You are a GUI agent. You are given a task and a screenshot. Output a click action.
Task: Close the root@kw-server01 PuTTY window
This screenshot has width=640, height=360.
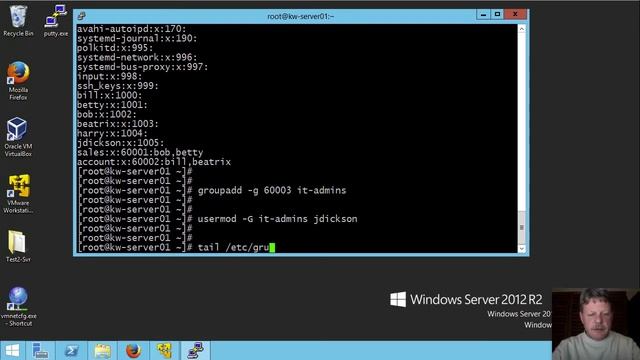point(515,15)
